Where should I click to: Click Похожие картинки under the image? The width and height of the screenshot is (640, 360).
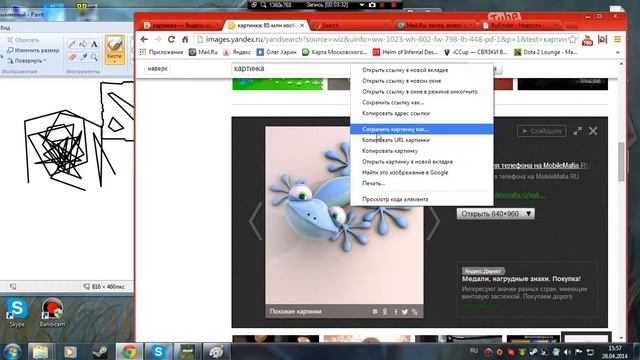tap(296, 311)
